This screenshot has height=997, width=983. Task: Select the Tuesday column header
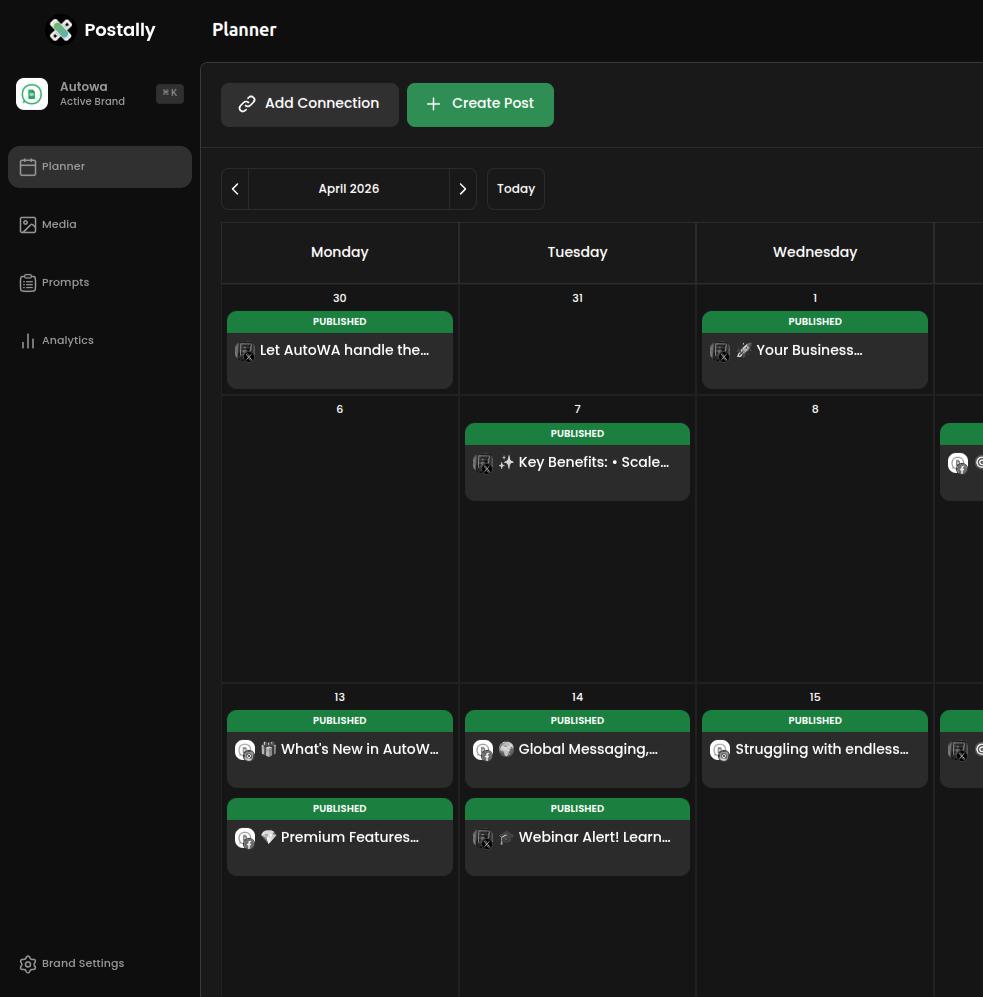pos(577,252)
